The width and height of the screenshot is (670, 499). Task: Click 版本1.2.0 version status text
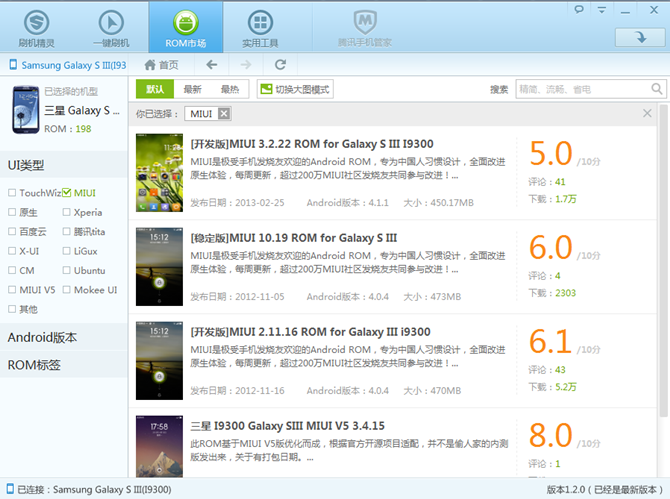point(605,490)
